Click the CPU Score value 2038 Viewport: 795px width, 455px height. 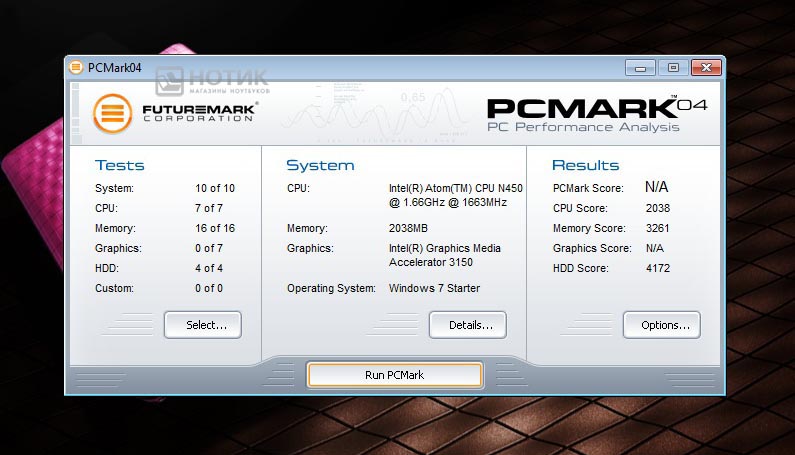(x=658, y=208)
